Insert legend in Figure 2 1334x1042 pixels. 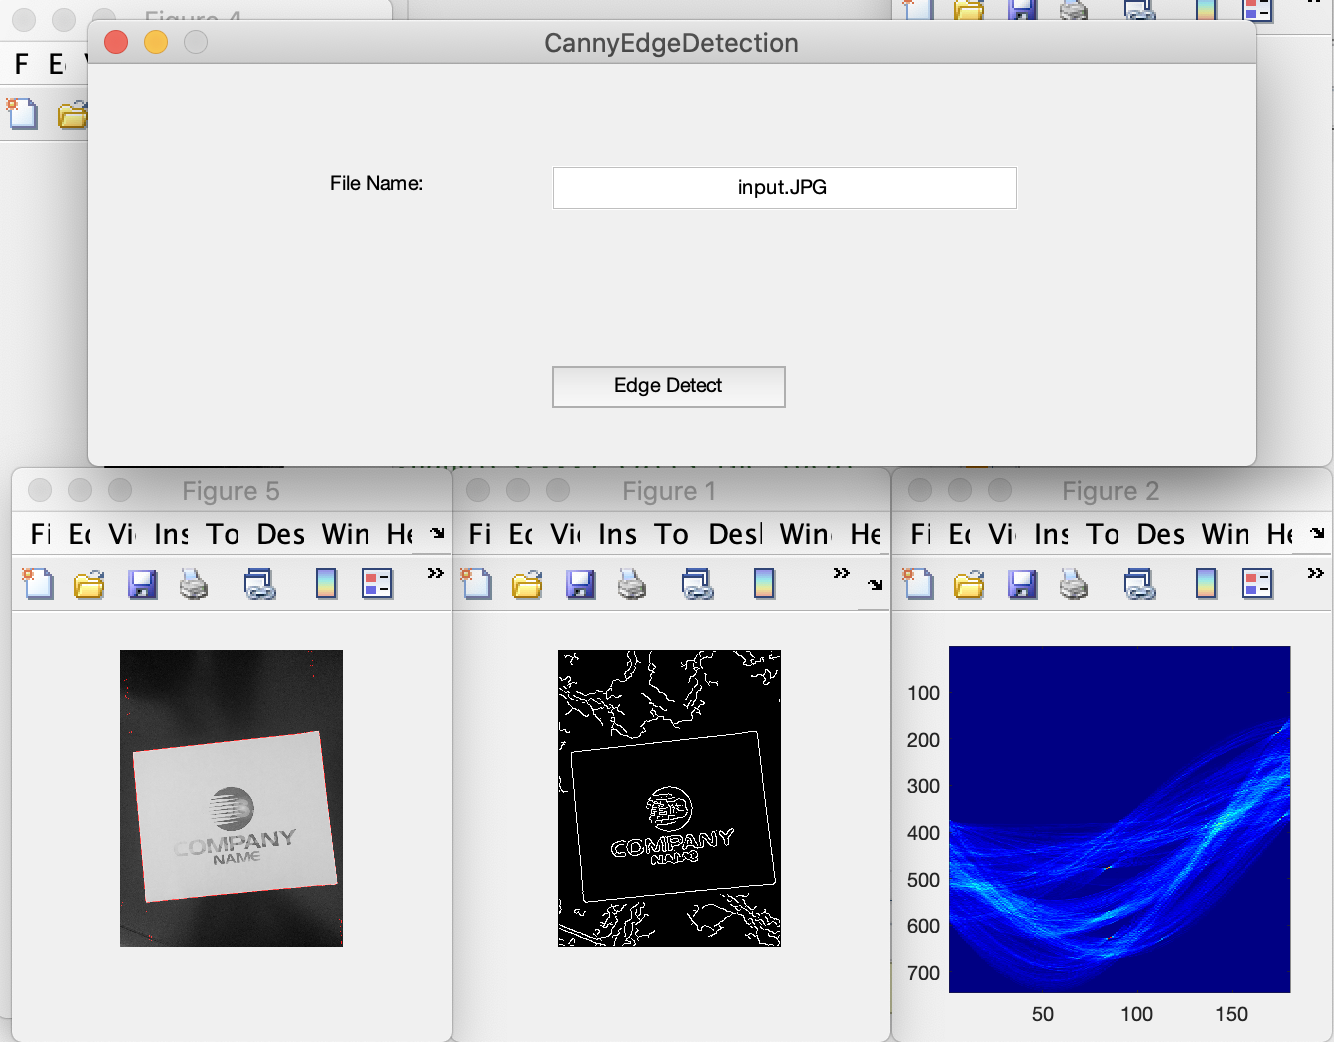point(1257,583)
